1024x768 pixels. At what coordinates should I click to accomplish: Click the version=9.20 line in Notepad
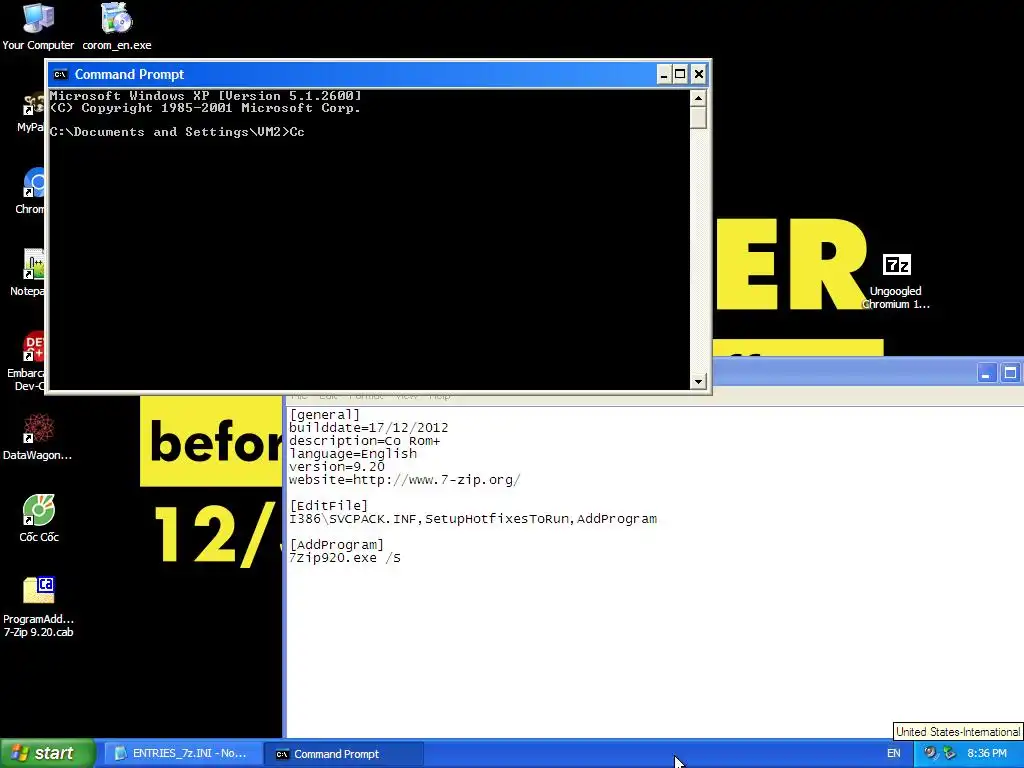point(337,467)
